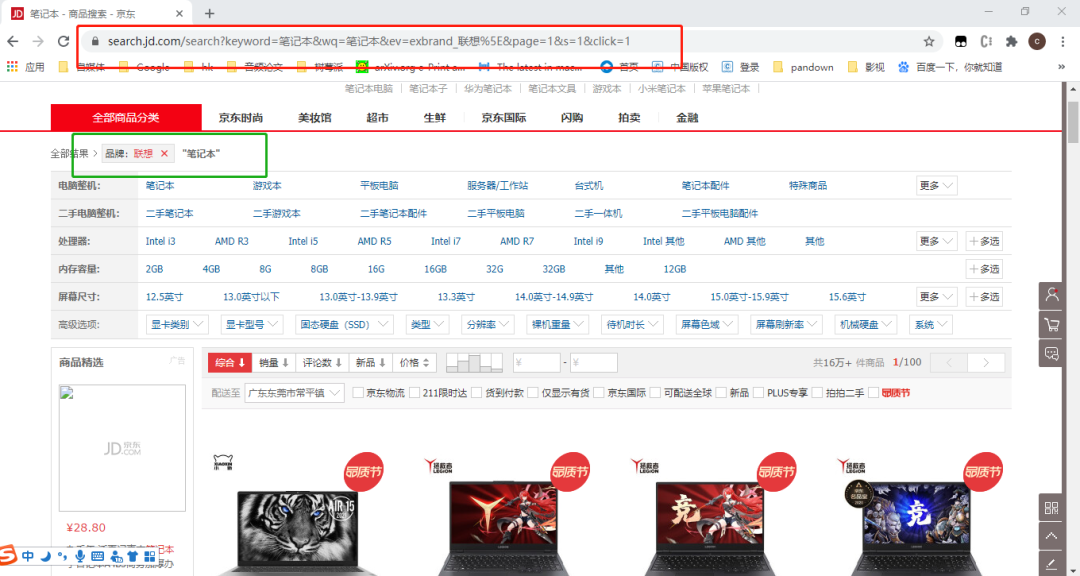The width and height of the screenshot is (1080, 576).
Task: Toggle Sogou 中 language mode indicator
Action: (x=28, y=555)
